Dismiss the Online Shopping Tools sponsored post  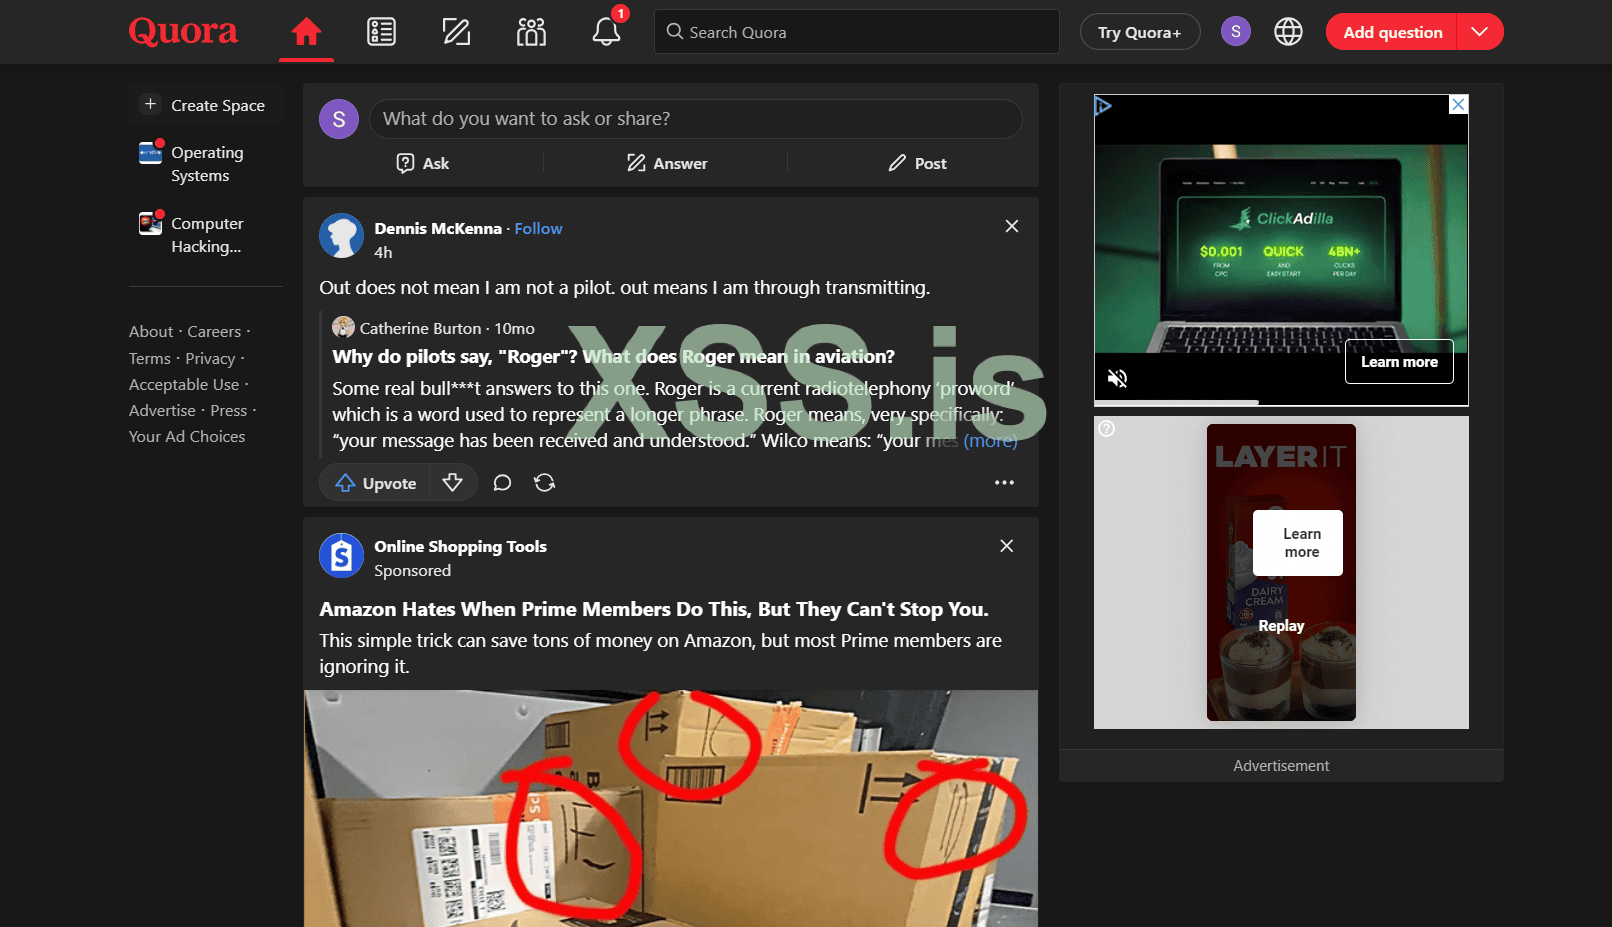click(x=1007, y=546)
